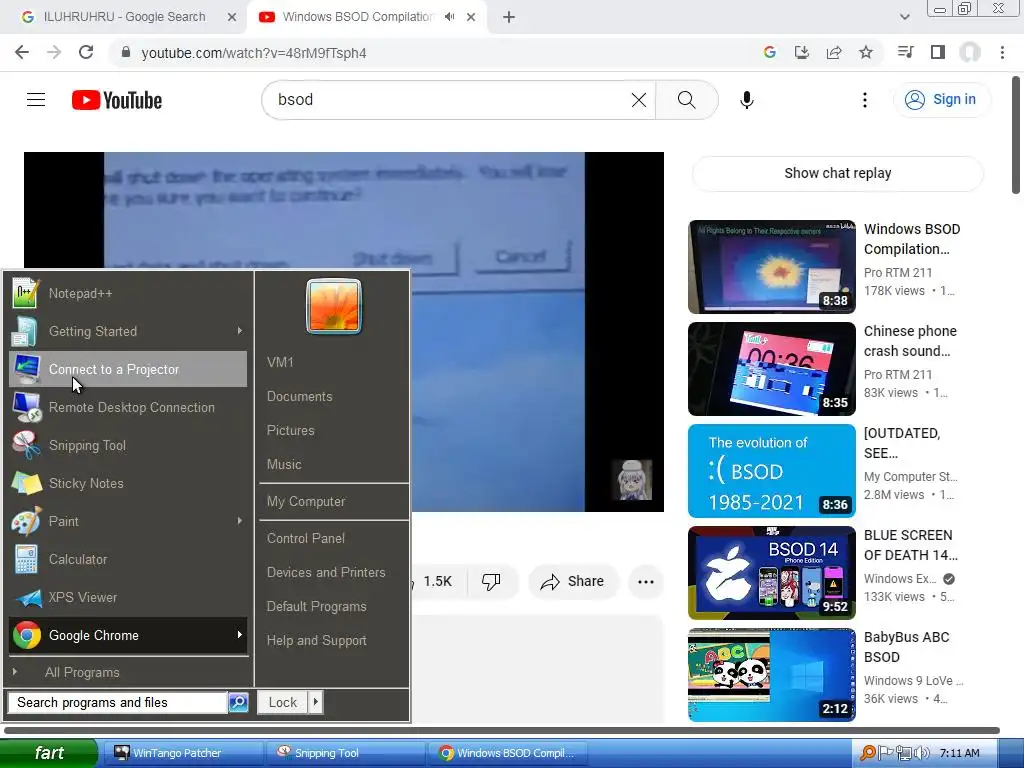
Task: Switch to Windows BSOD Compil... taskbar button
Action: [507, 753]
